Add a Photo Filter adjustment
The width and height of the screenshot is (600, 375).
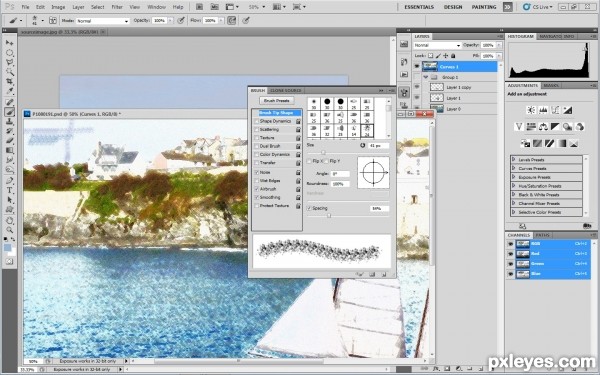click(567, 126)
